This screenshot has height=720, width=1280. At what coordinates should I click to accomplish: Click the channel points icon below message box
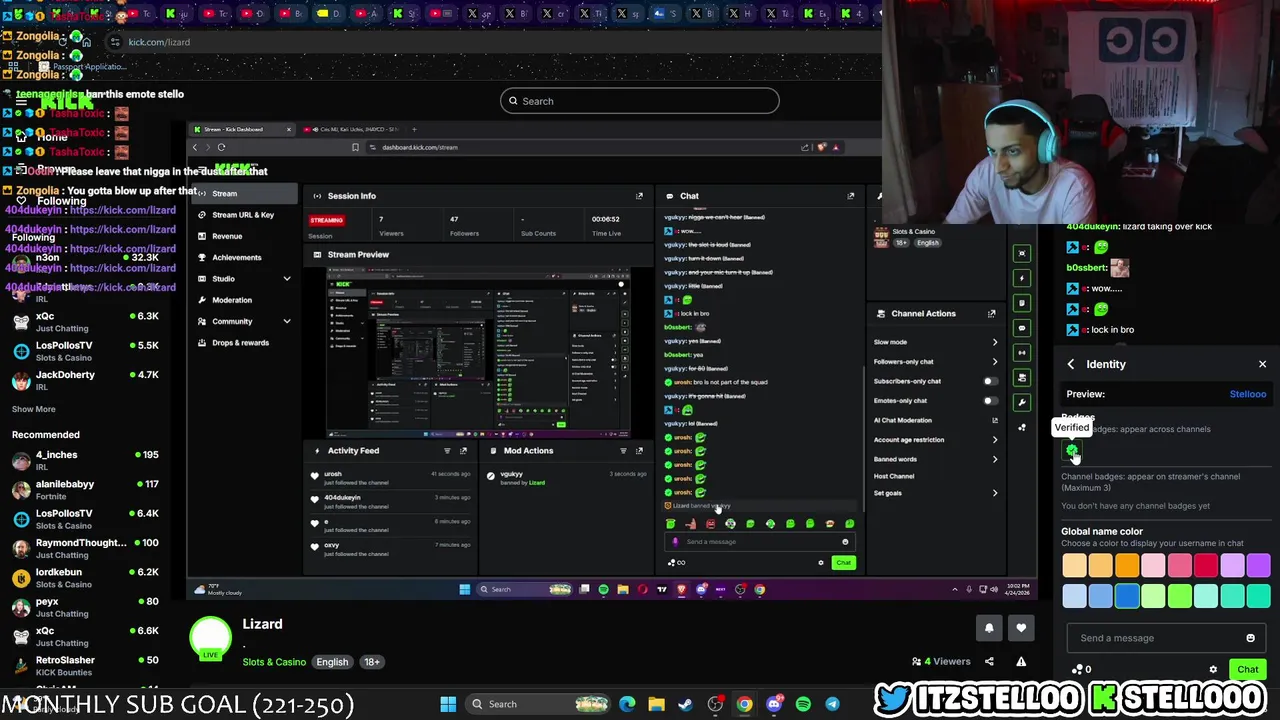coord(1078,669)
